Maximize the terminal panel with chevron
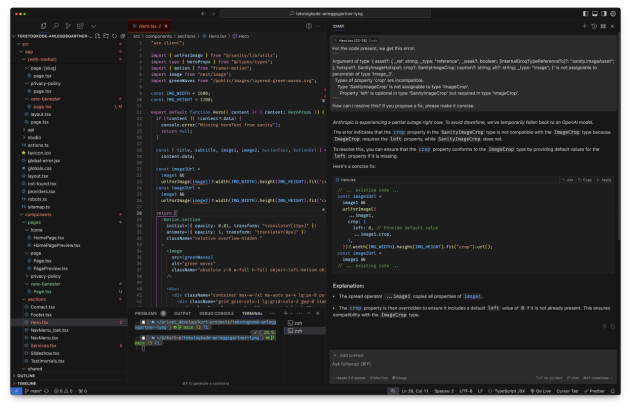 [309, 314]
